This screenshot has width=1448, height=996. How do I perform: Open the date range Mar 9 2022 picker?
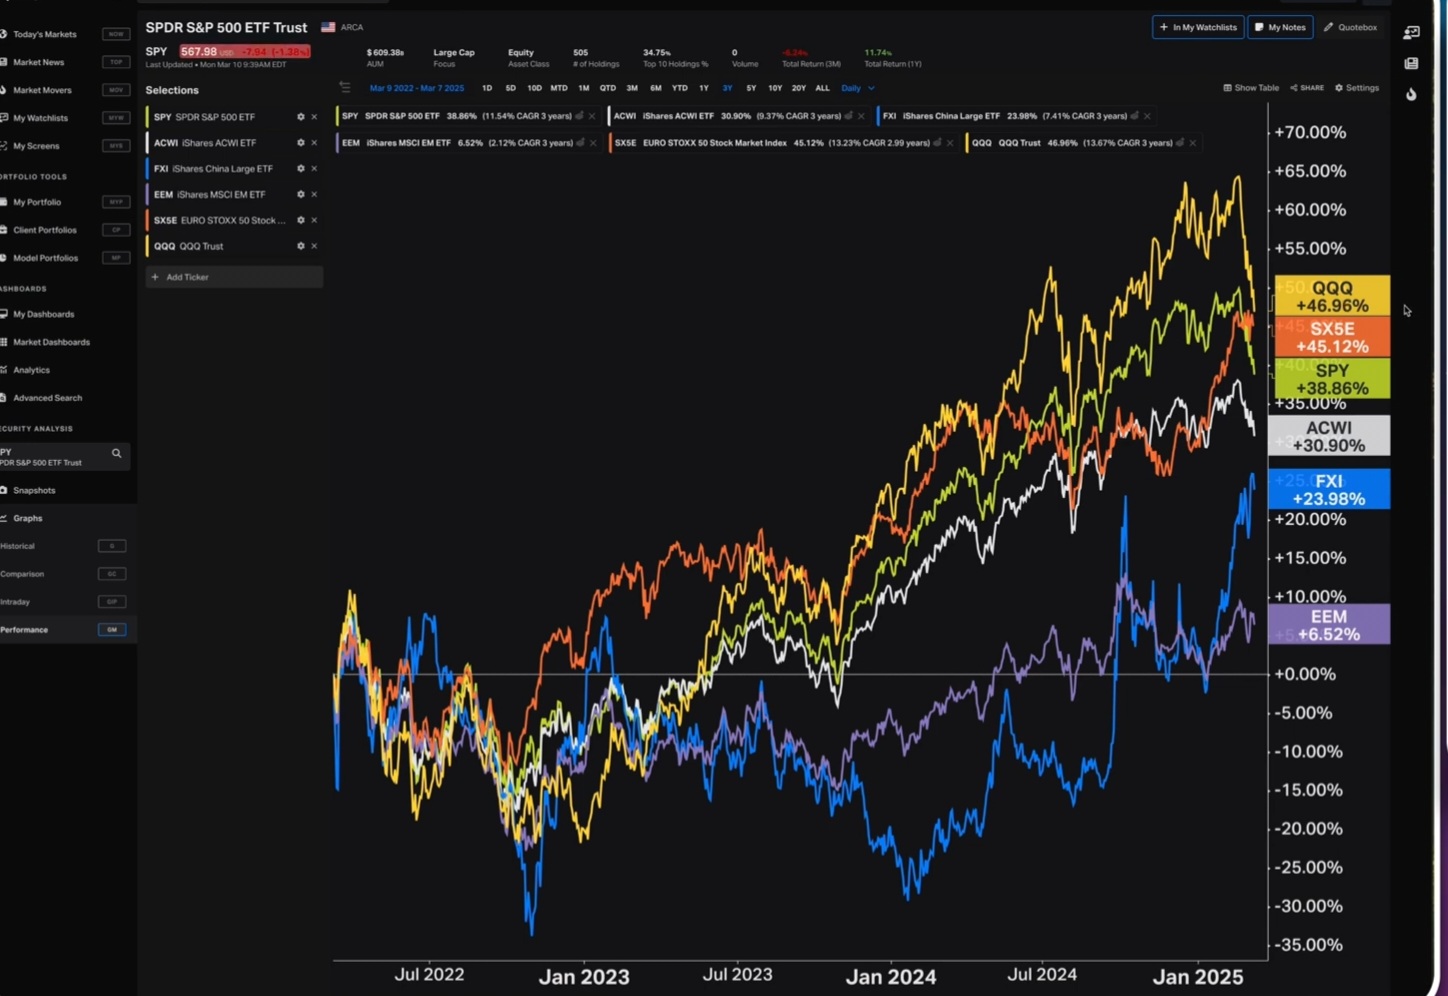(x=416, y=88)
